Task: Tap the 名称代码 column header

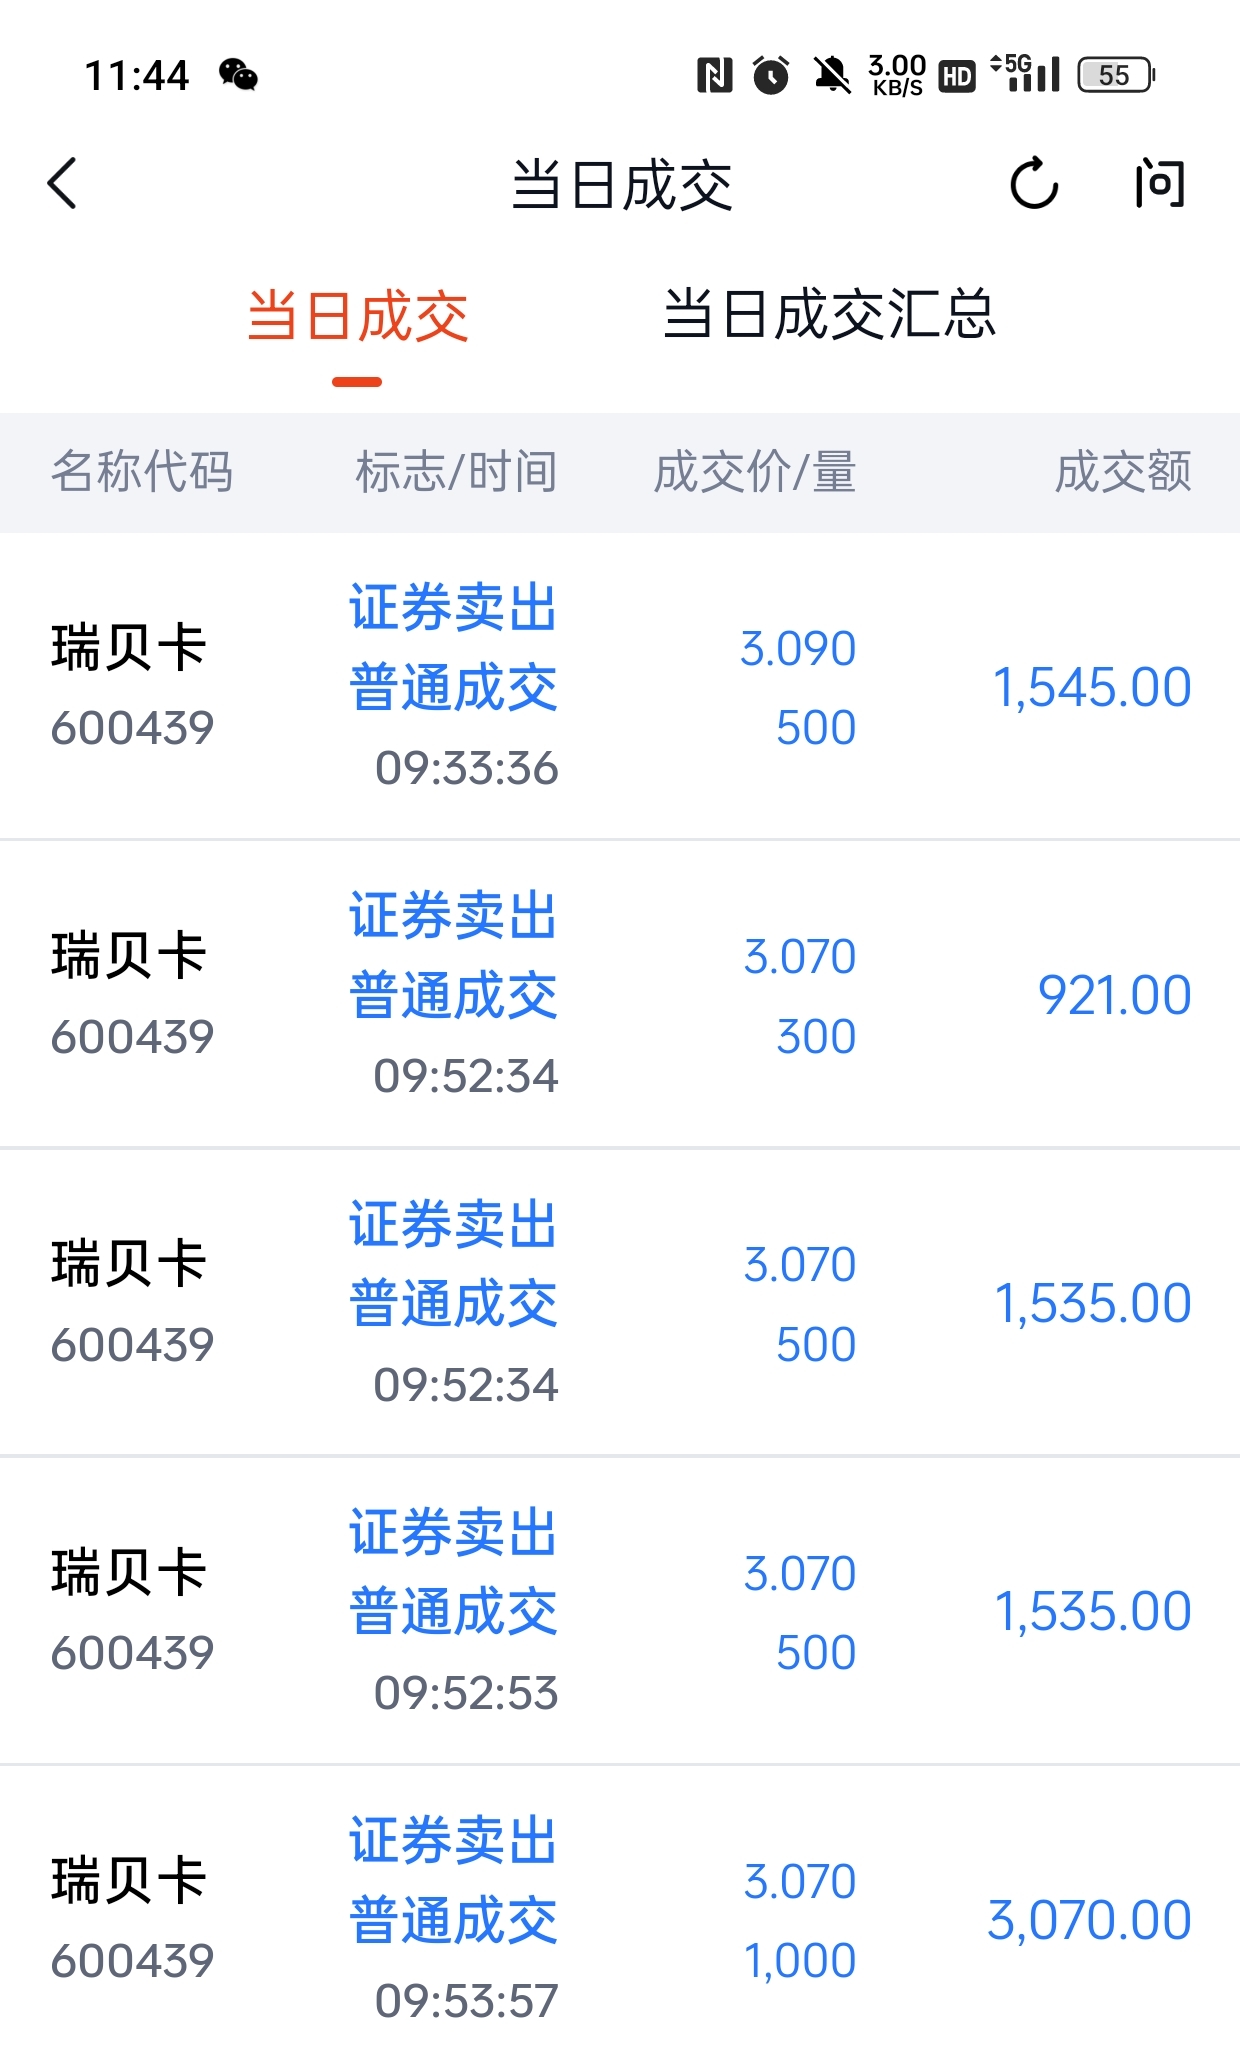Action: [x=142, y=472]
